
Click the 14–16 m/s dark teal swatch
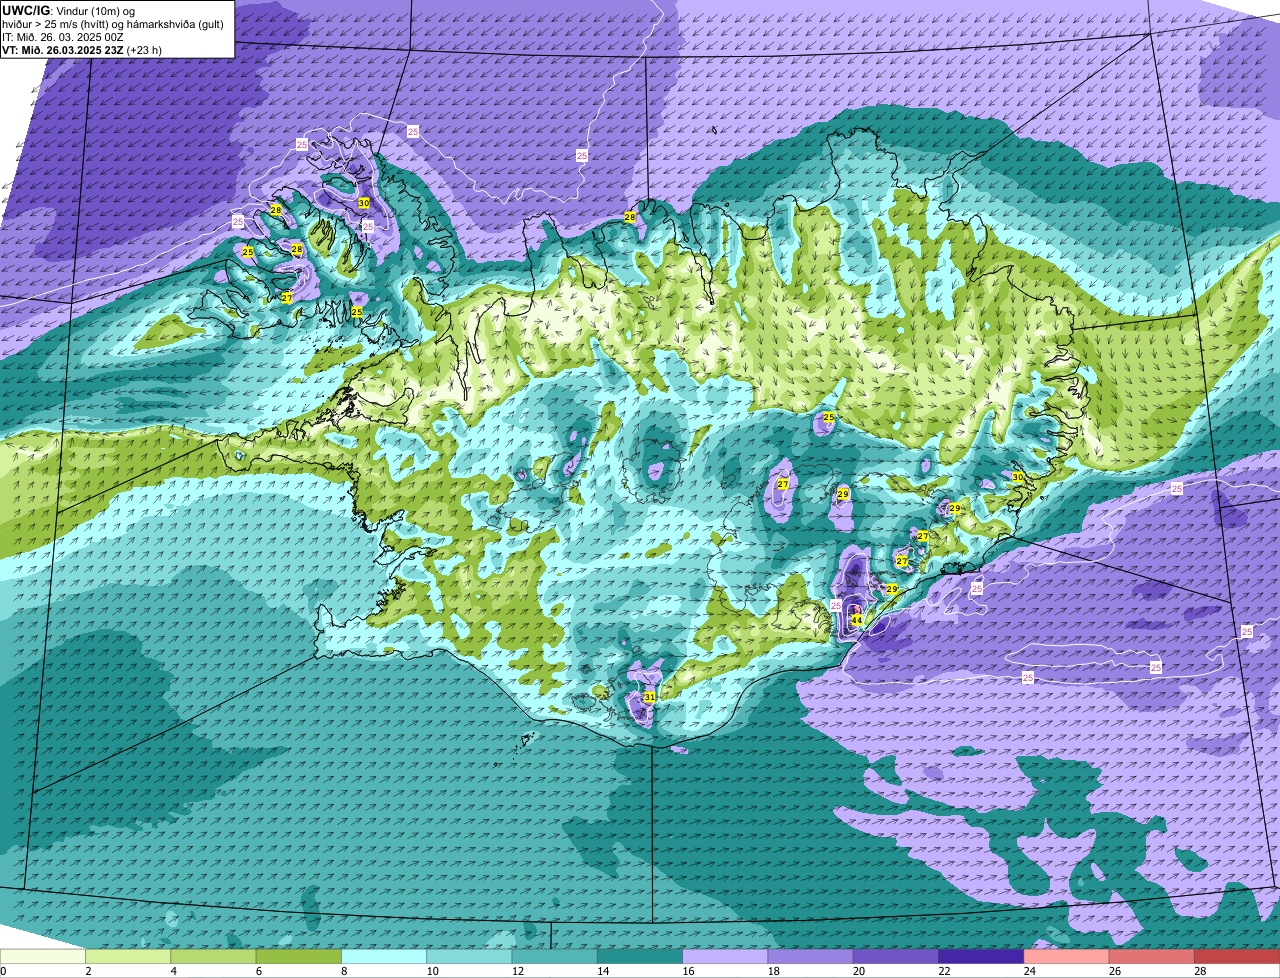coord(640,957)
